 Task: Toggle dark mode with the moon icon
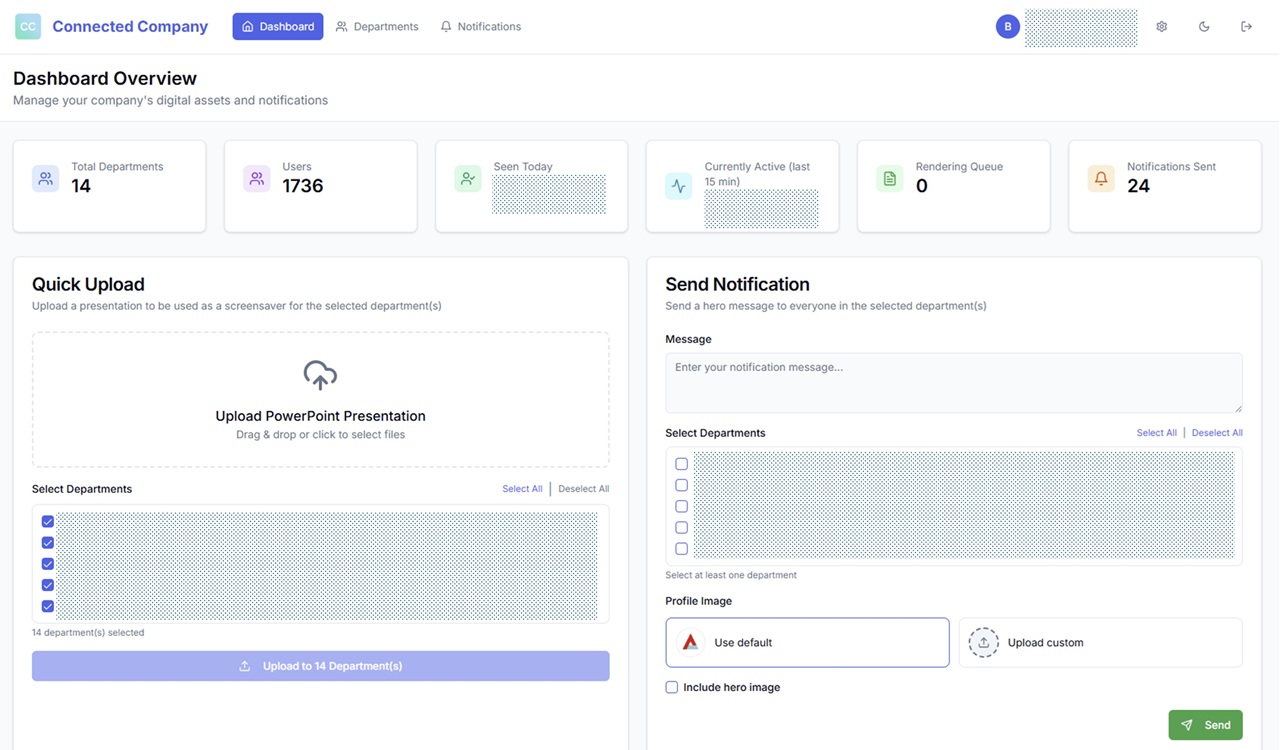(1204, 27)
